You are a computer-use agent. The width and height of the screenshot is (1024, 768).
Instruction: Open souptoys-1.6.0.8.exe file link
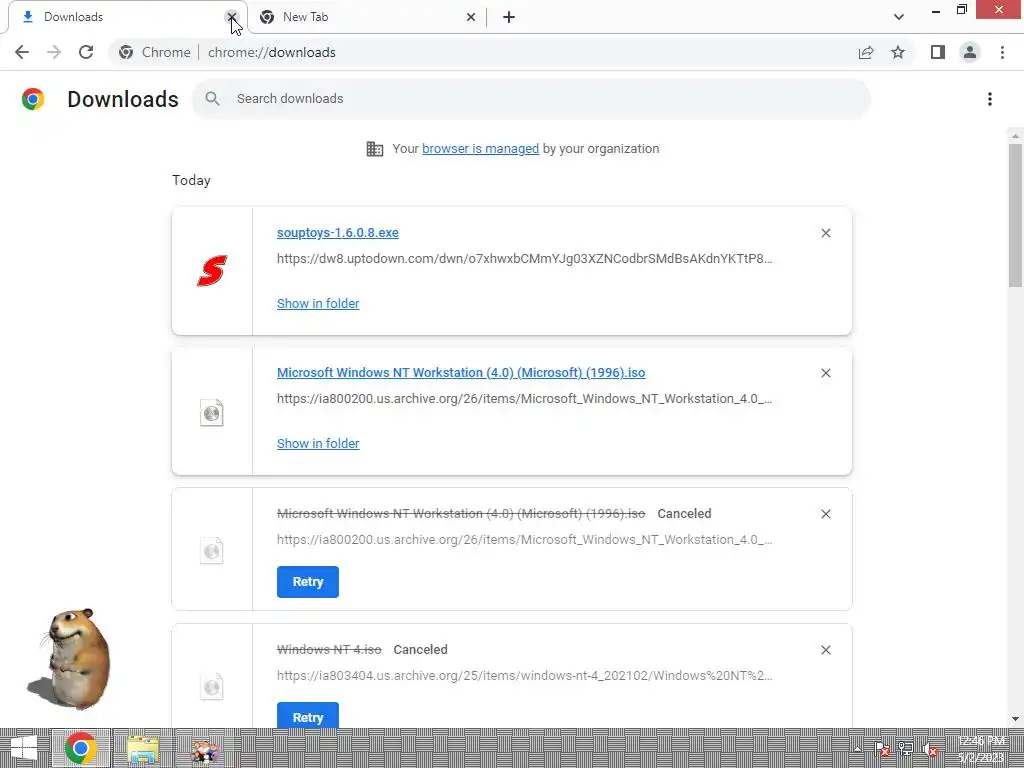[x=338, y=232]
